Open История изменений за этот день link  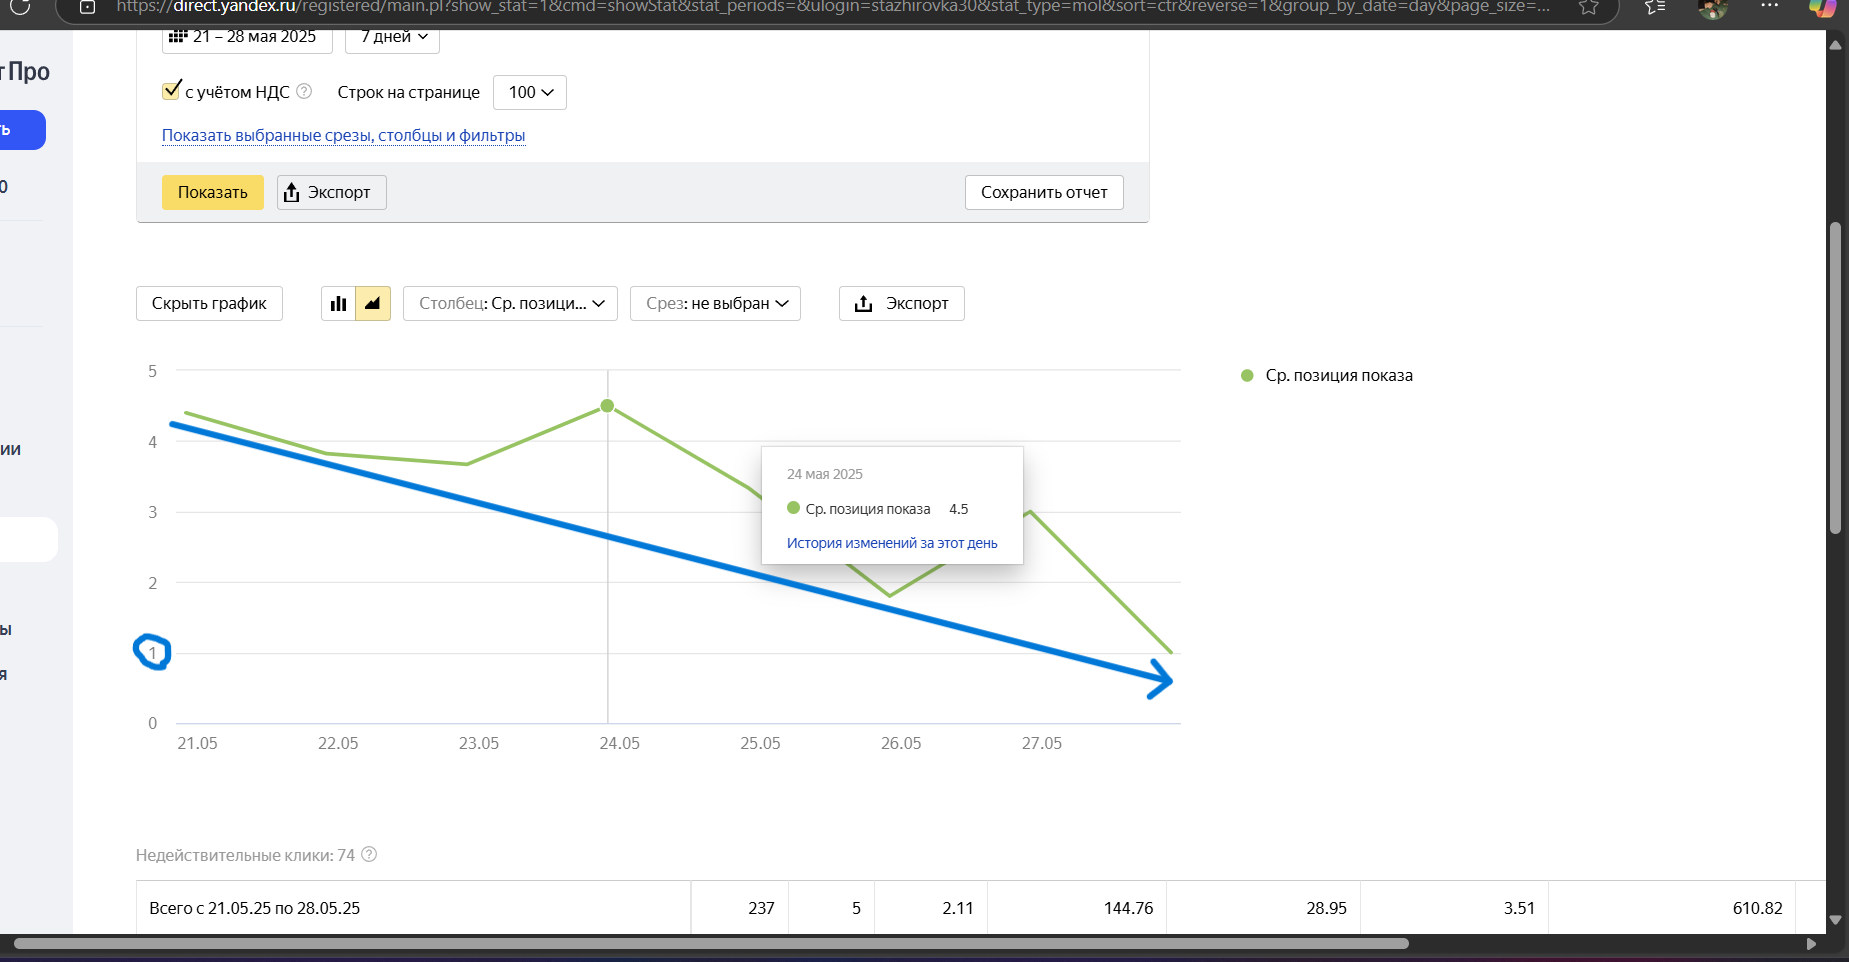pyautogui.click(x=892, y=543)
